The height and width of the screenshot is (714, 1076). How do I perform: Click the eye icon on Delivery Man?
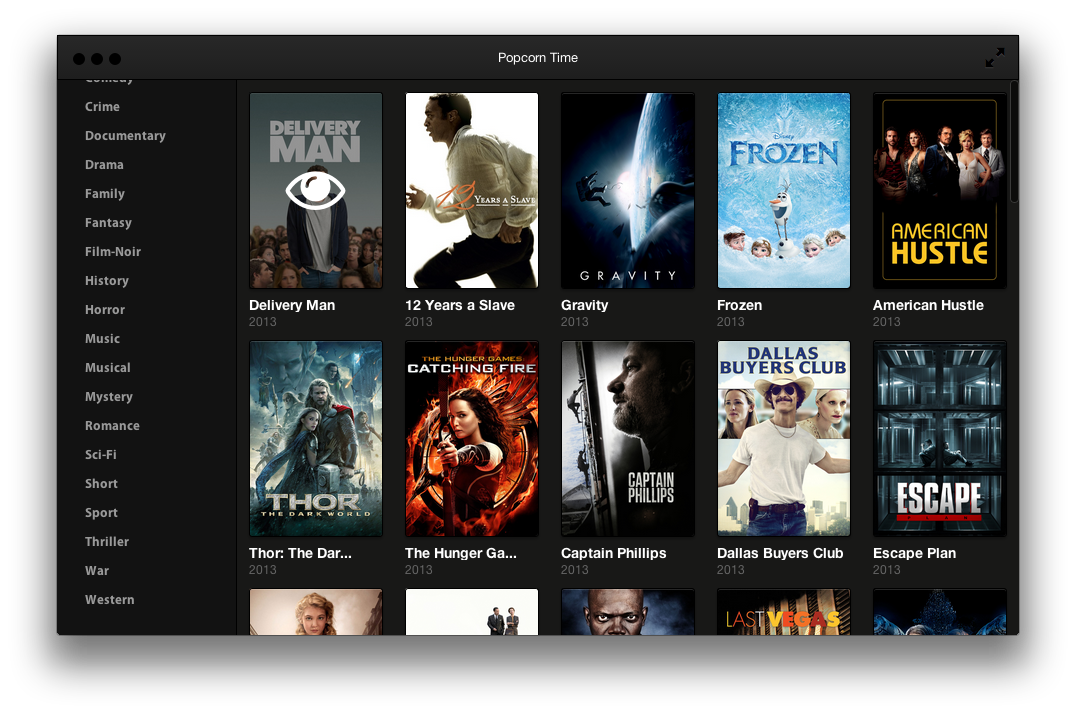coord(315,190)
